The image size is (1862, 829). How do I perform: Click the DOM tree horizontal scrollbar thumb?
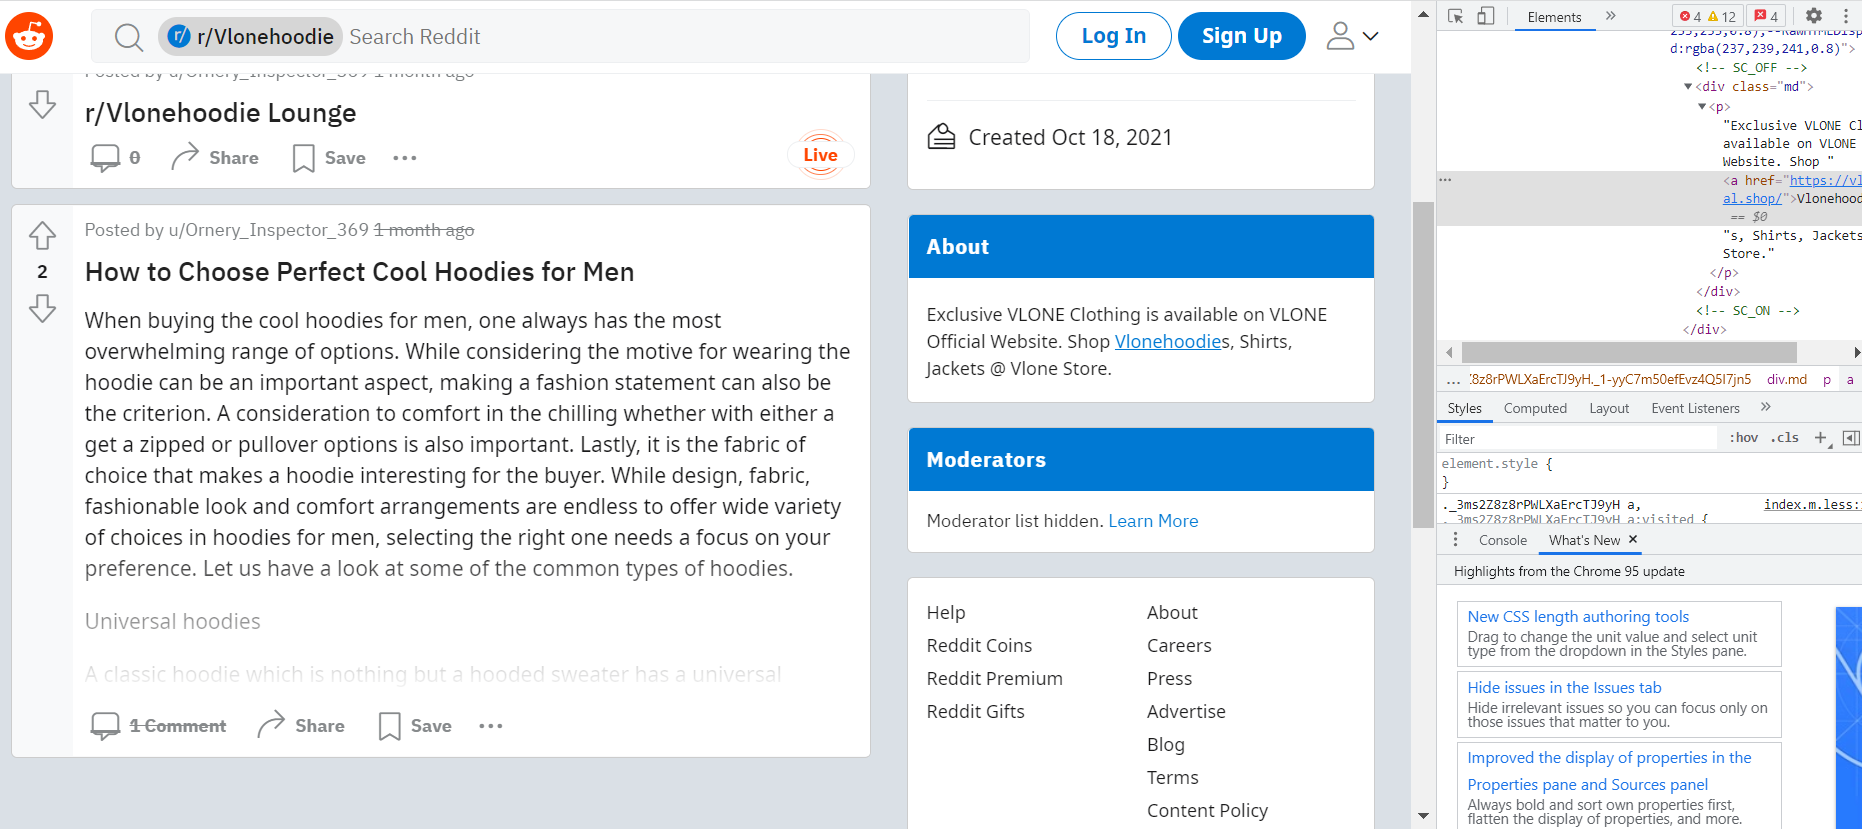pyautogui.click(x=1629, y=352)
